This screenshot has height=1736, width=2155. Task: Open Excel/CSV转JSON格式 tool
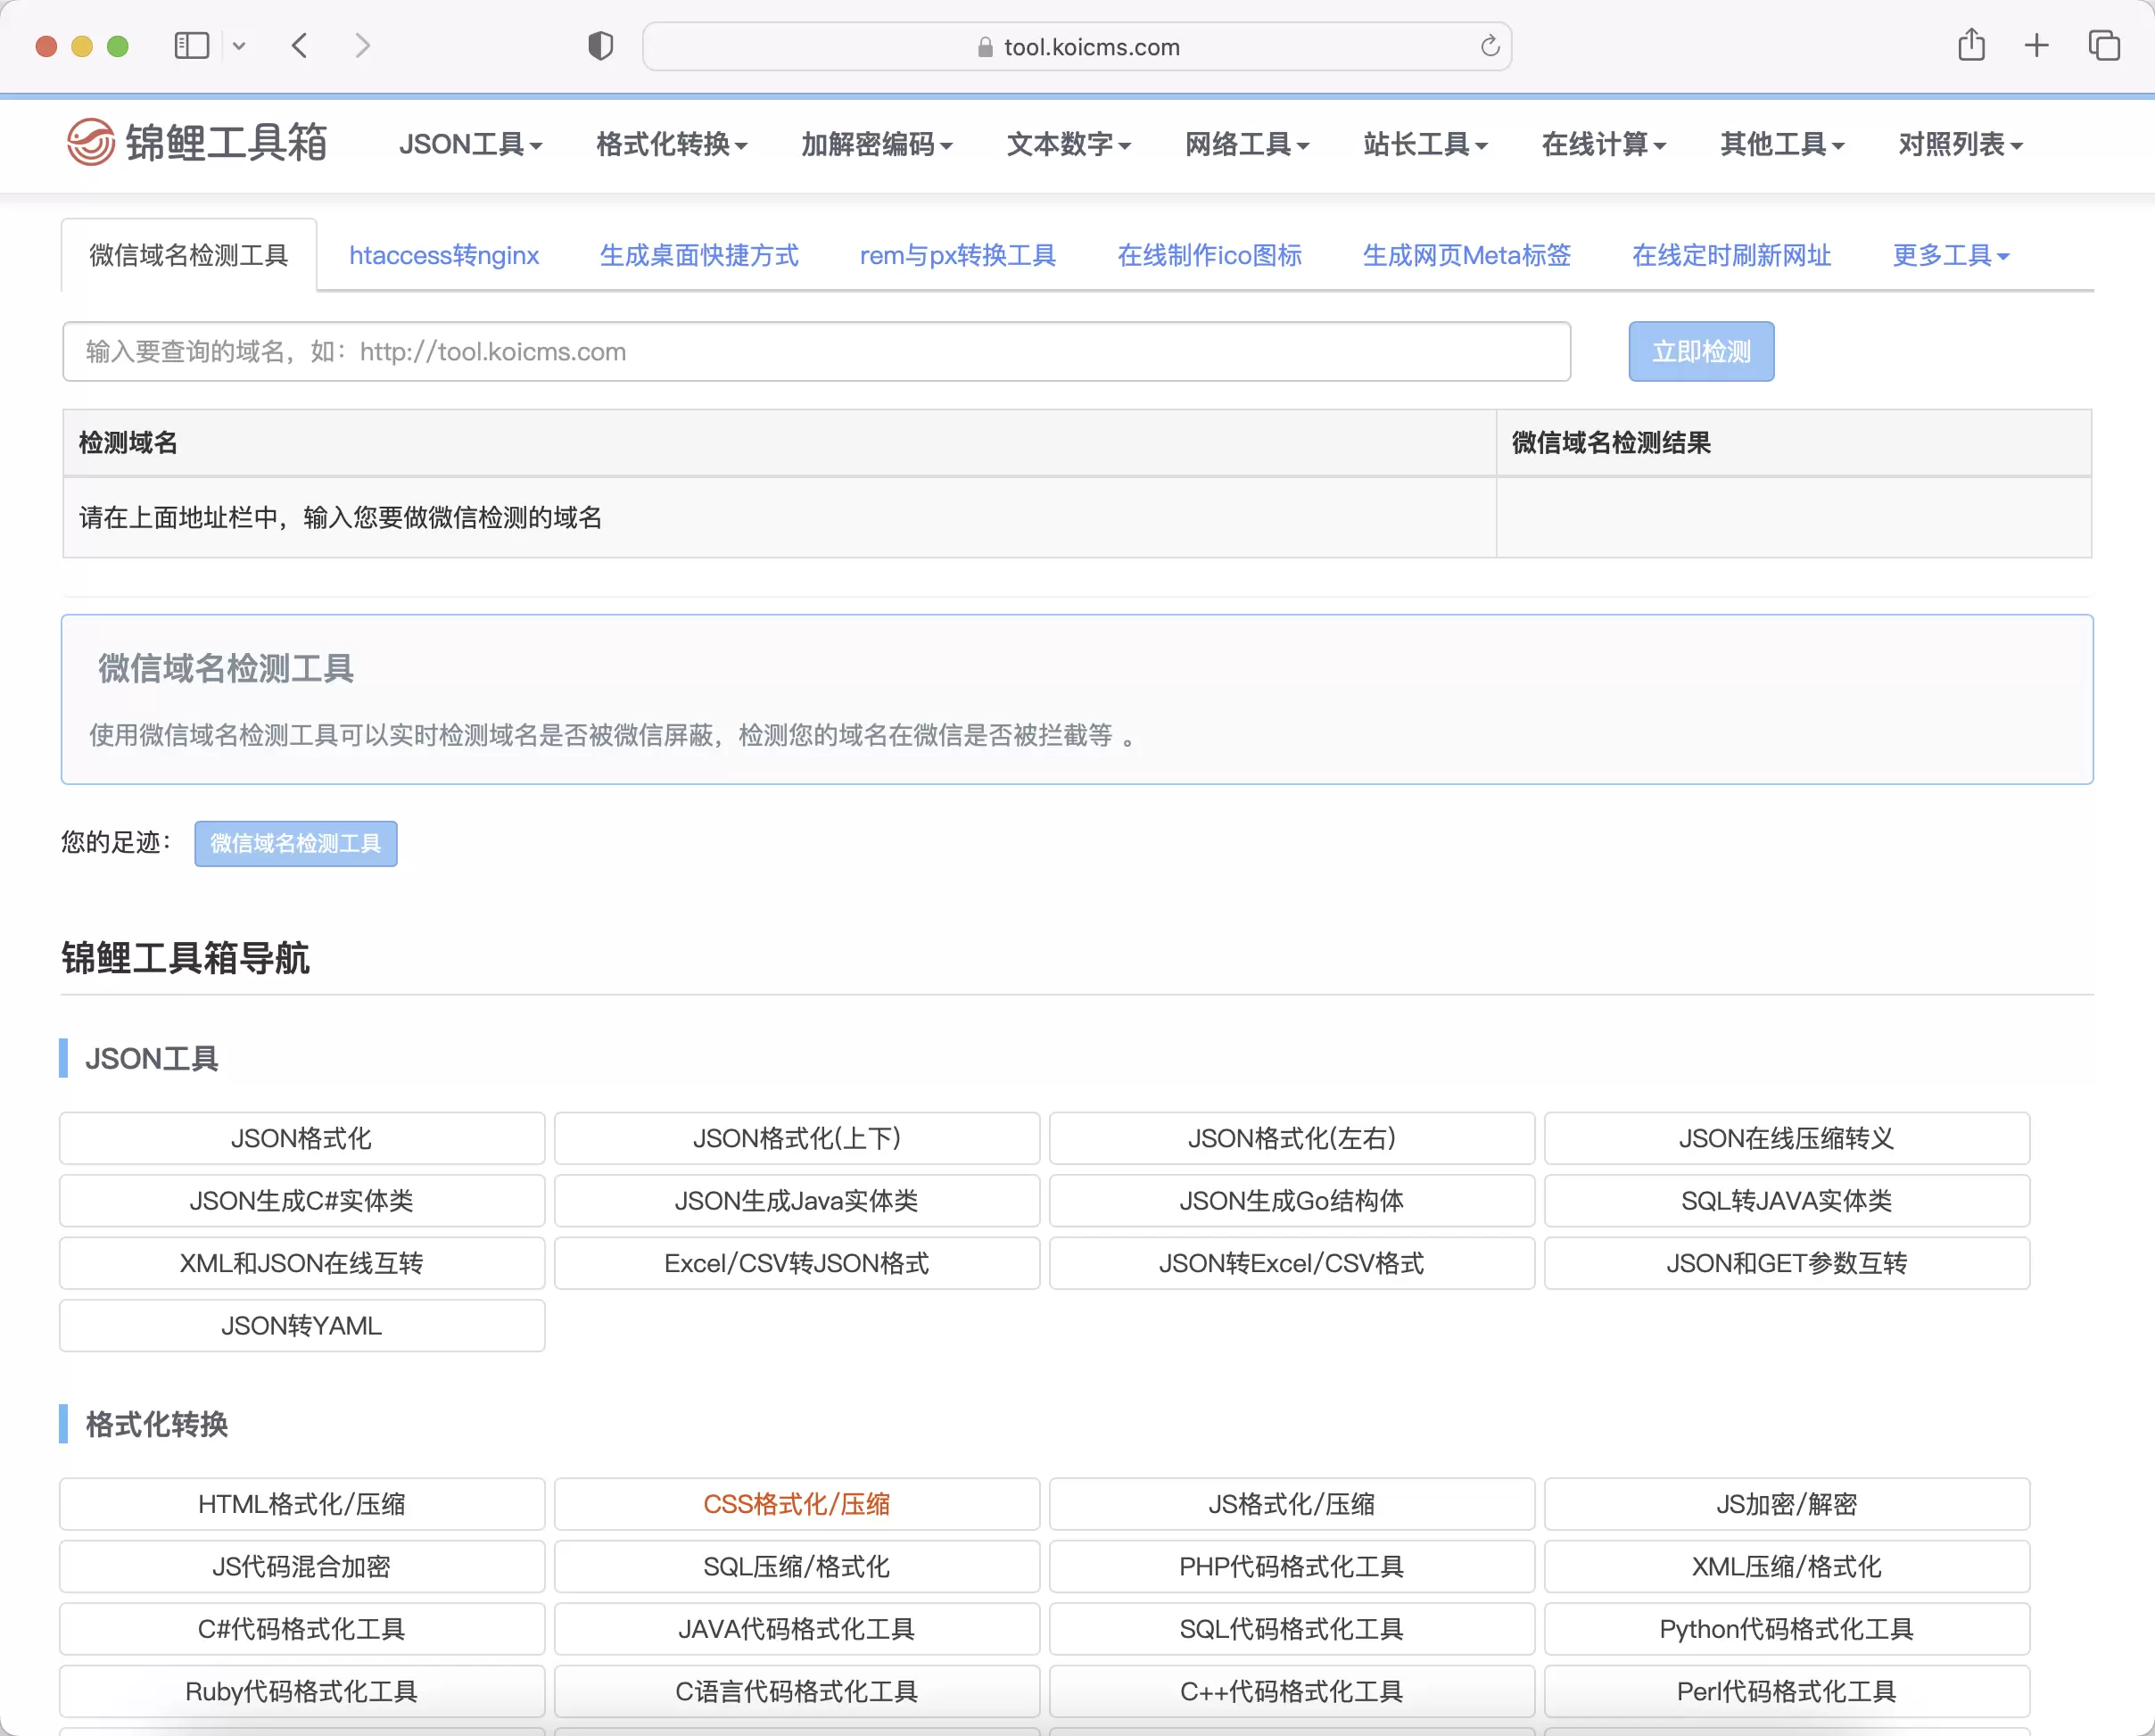tap(797, 1263)
